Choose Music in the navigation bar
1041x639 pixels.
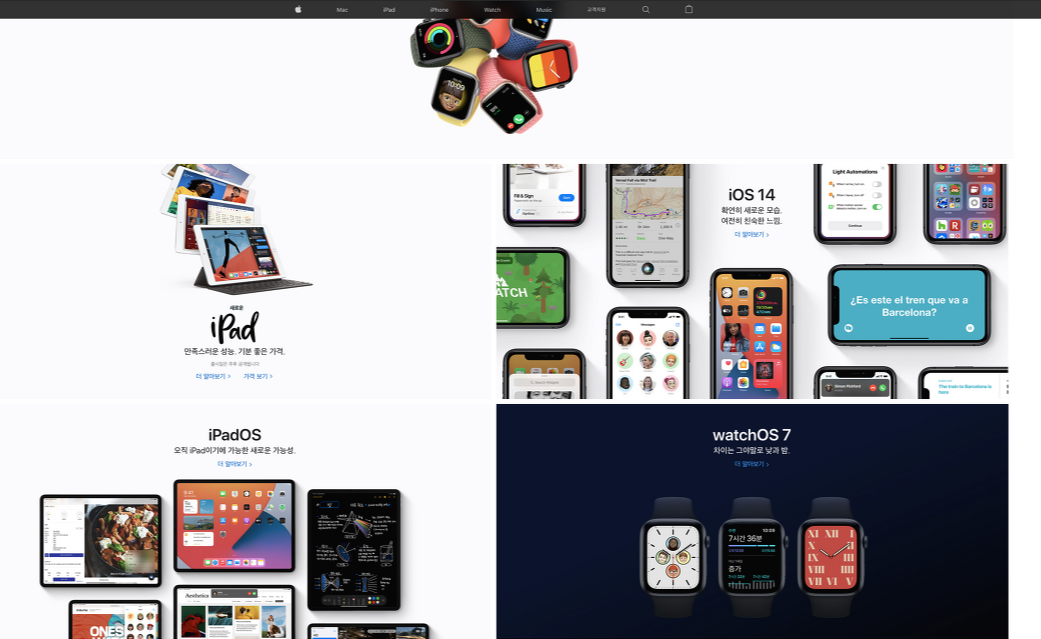[544, 10]
